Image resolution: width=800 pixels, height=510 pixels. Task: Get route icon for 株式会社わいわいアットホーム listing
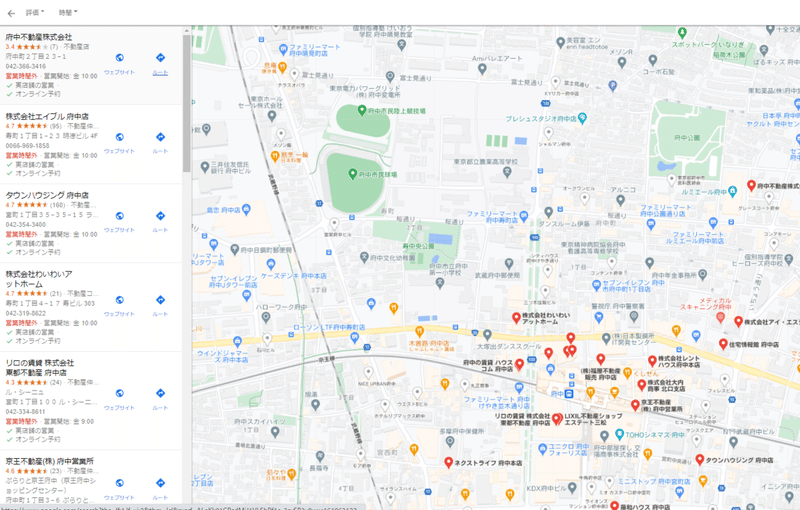click(x=160, y=300)
